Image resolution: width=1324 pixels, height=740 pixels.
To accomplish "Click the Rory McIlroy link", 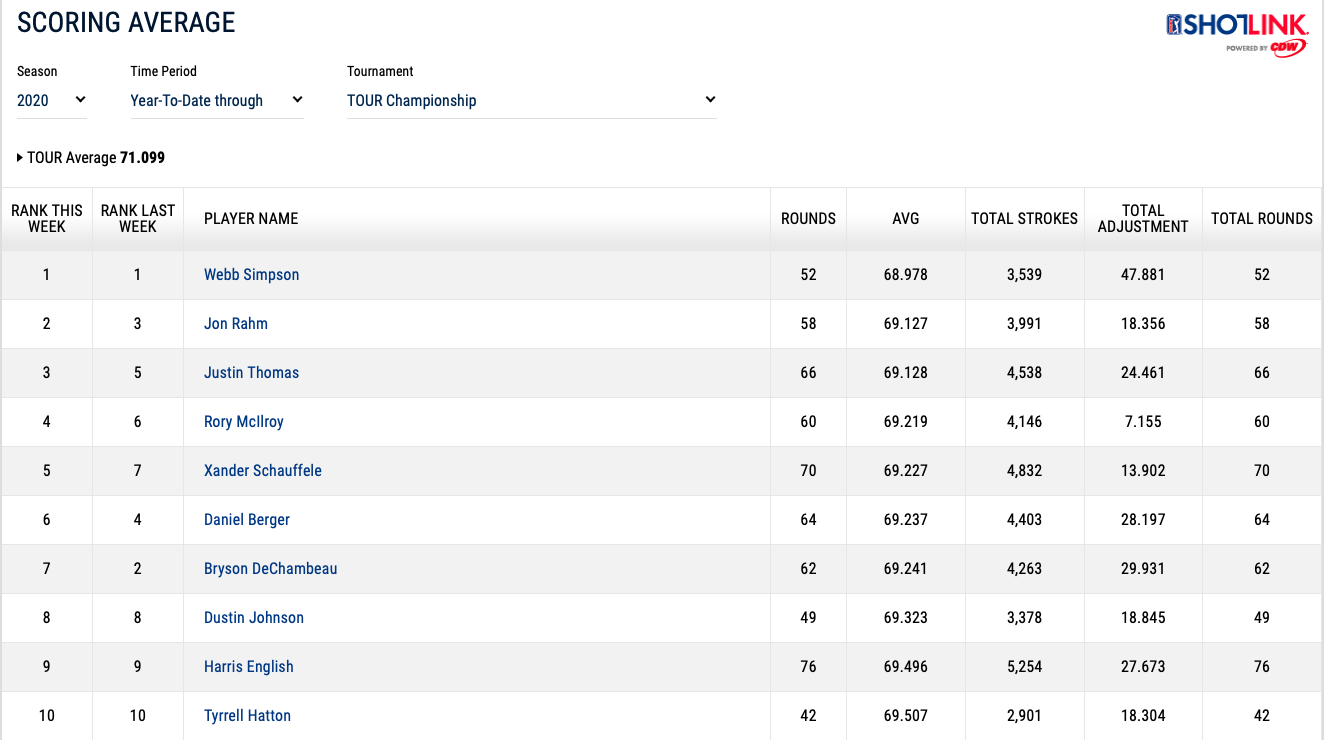I will tap(244, 422).
